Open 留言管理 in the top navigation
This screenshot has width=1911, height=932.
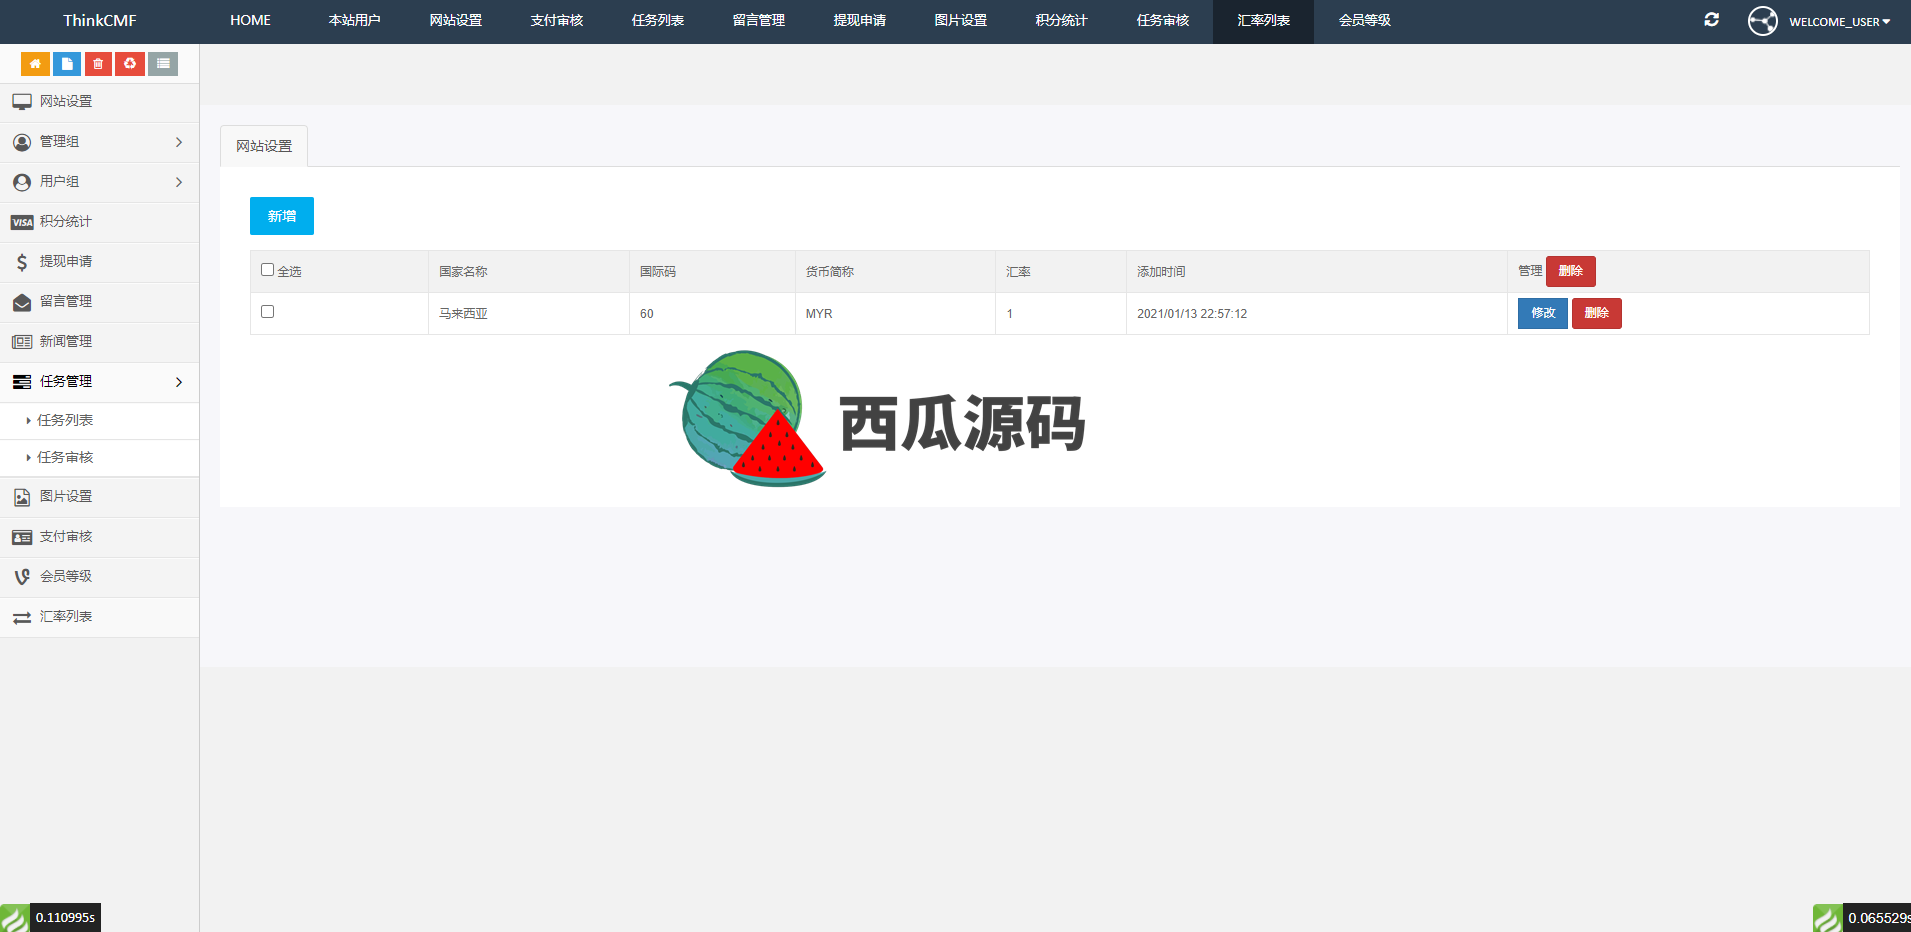pyautogui.click(x=758, y=21)
